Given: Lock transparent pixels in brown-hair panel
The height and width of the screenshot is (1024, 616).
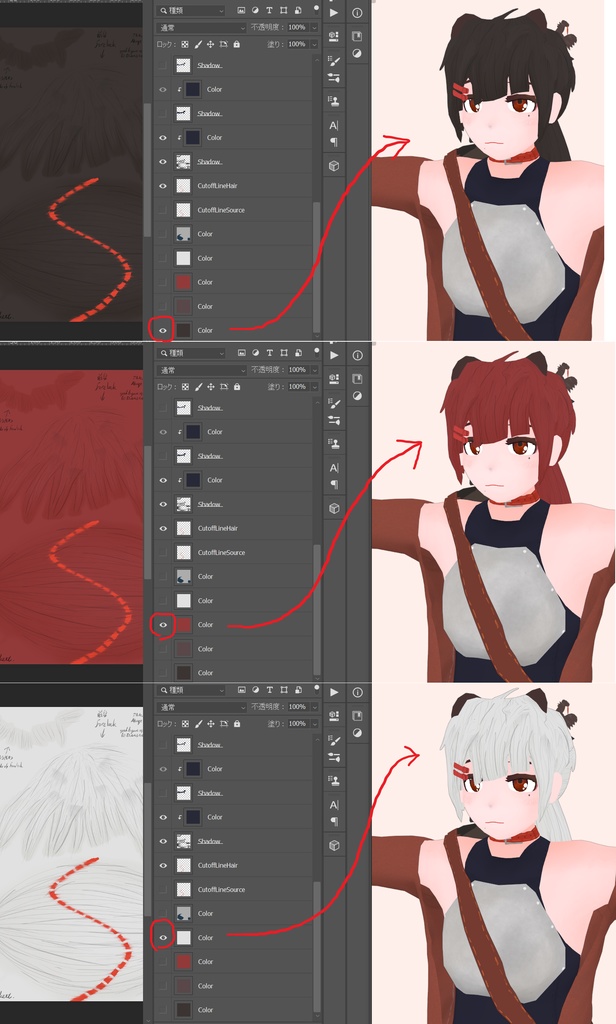Looking at the screenshot, I should tap(186, 44).
